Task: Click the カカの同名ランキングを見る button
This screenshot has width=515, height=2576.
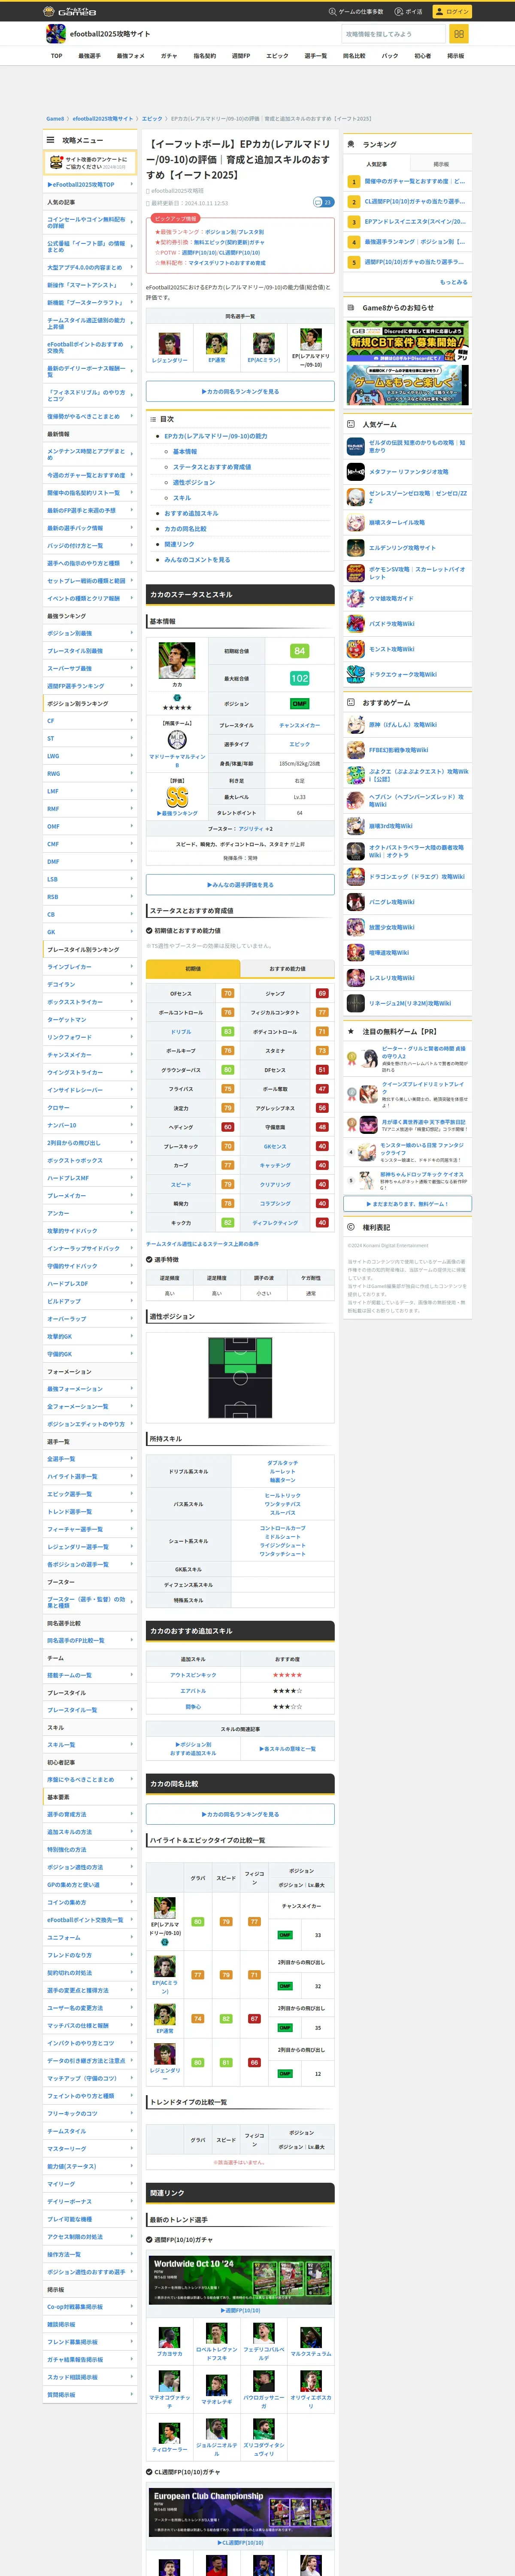Action: (x=240, y=392)
